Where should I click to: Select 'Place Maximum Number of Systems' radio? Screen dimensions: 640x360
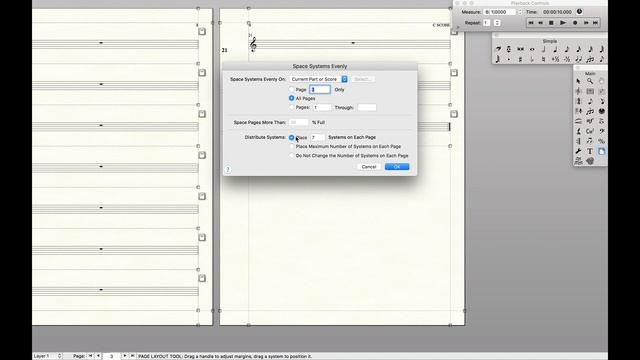291,147
